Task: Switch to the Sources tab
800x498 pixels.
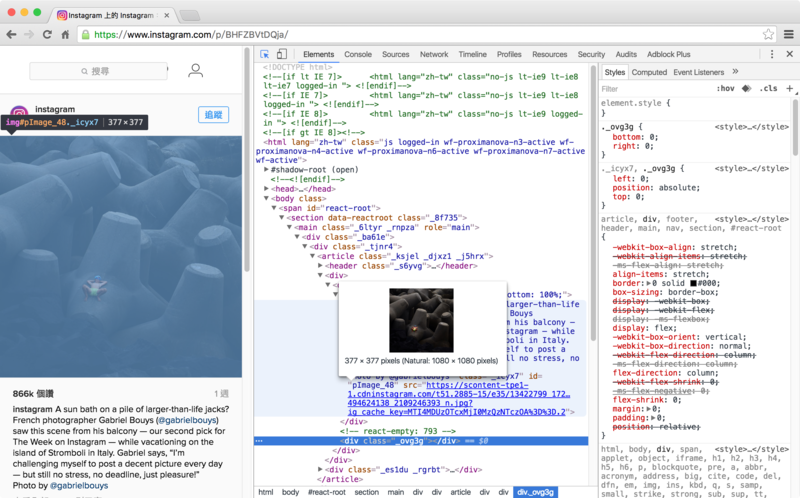Action: click(x=395, y=54)
